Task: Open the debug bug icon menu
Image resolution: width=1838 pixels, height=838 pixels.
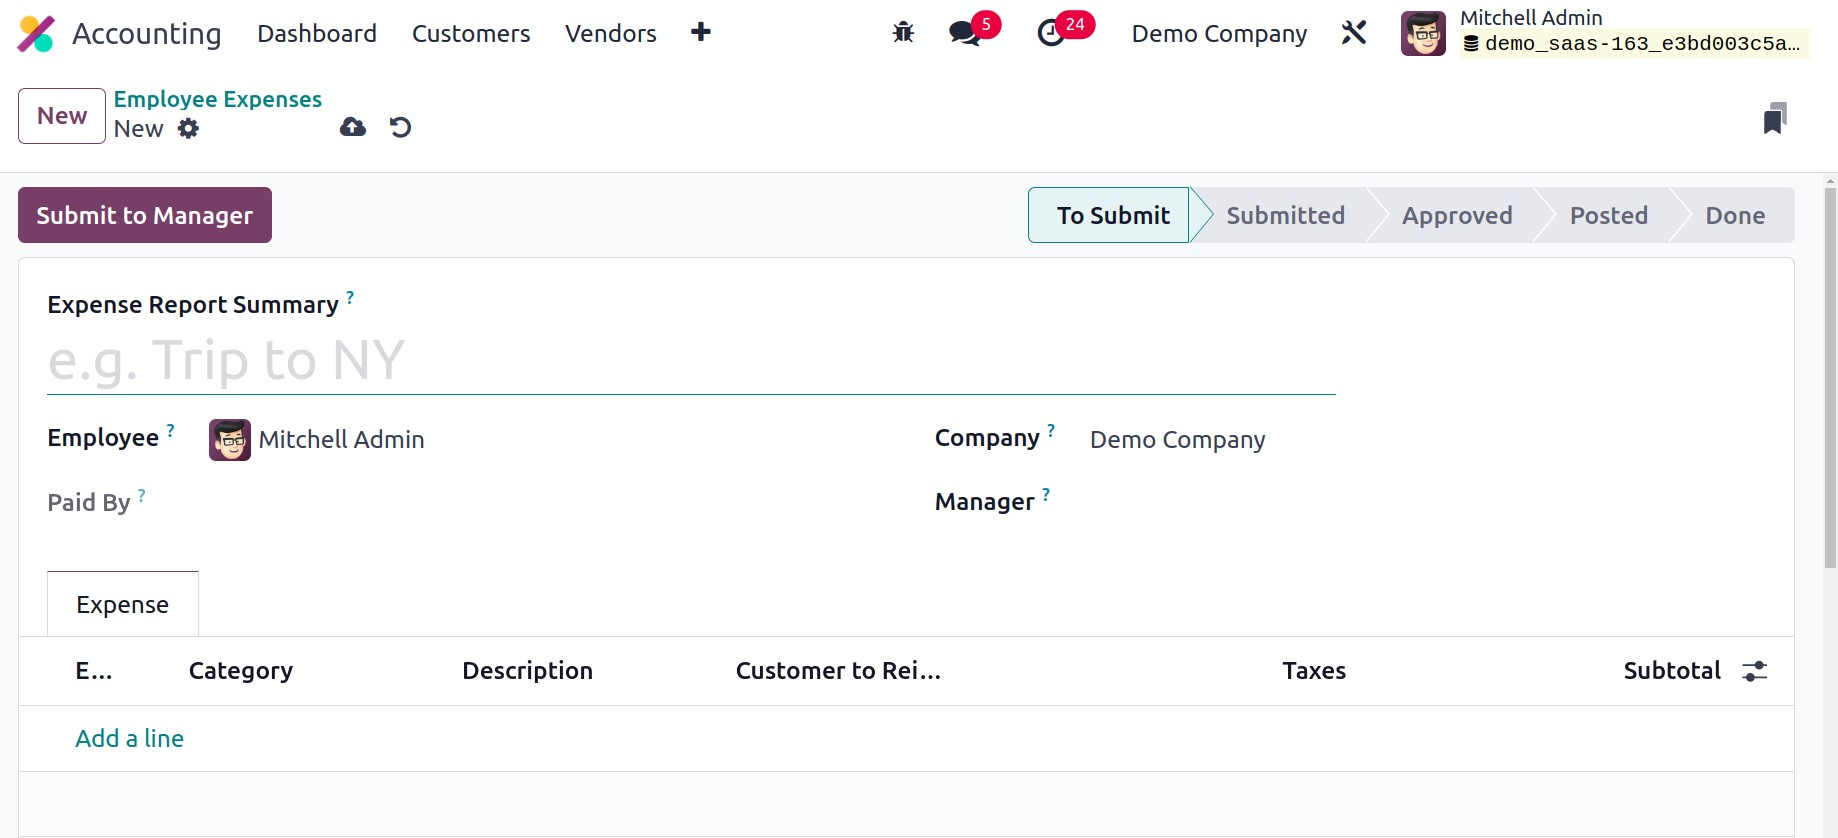Action: tap(903, 33)
